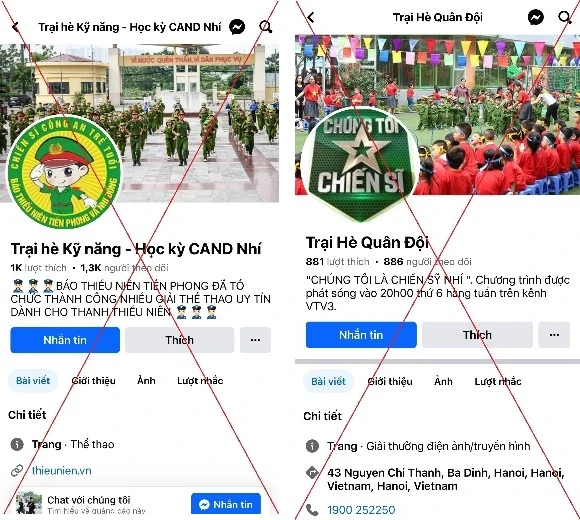Image resolution: width=580 pixels, height=520 pixels.
Task: Open three-dots menu on CAND Nhí page
Action: (255, 340)
